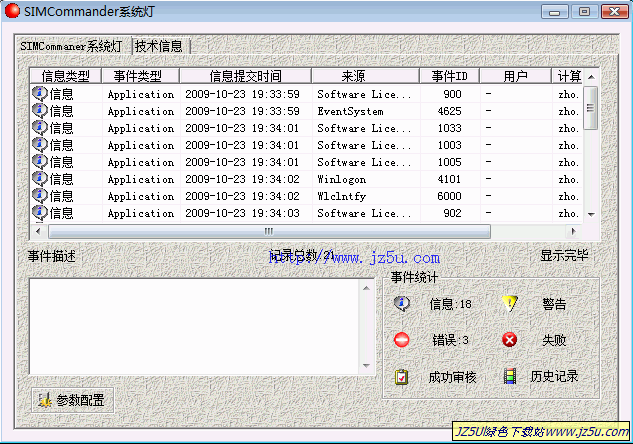Click event ID 1033 cell
633x444 pixels.
449,128
